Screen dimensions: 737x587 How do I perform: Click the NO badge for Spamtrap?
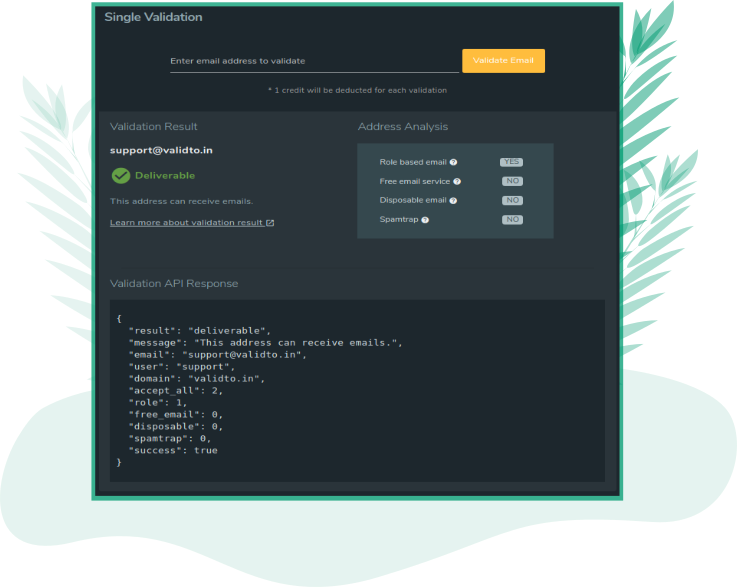[512, 219]
